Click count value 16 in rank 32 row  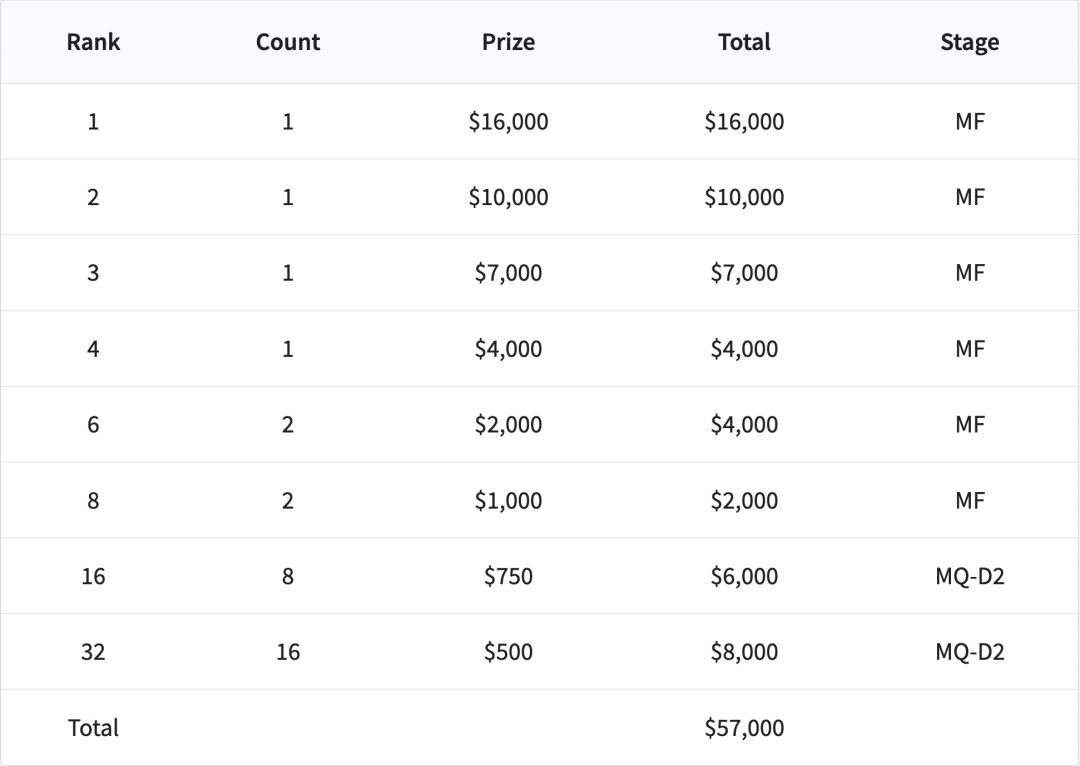(288, 652)
